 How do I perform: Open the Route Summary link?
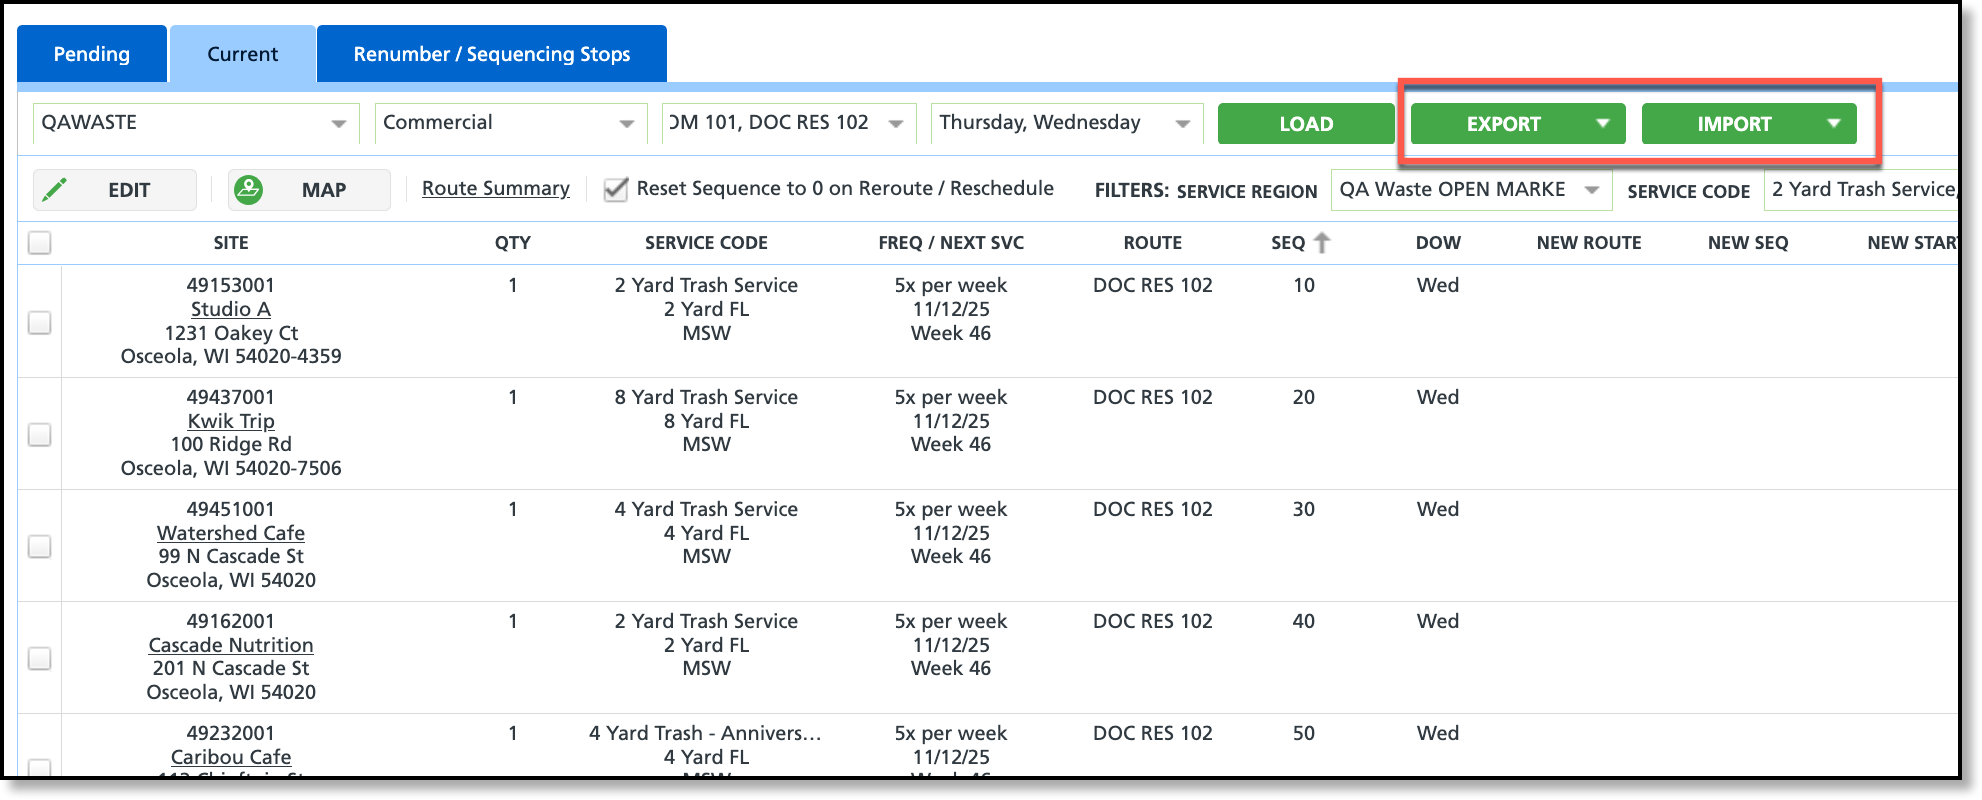point(496,188)
